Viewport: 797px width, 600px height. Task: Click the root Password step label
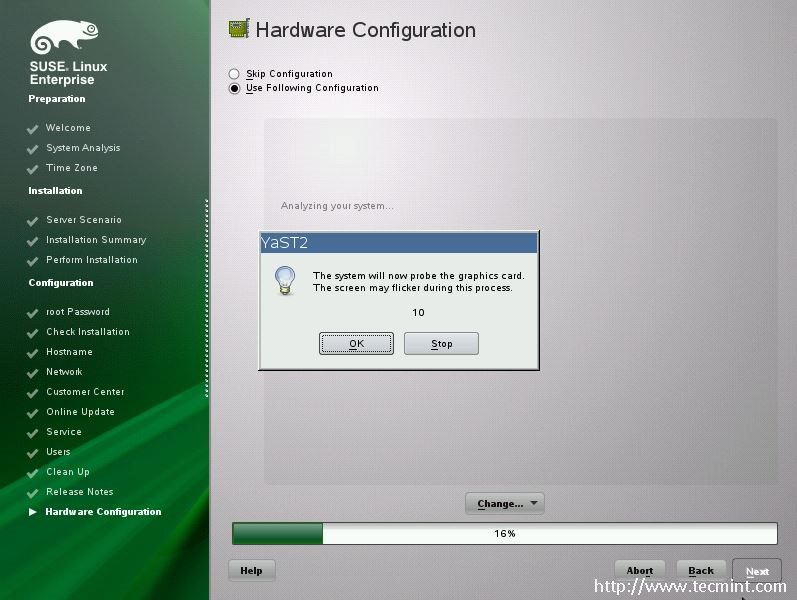tap(78, 312)
